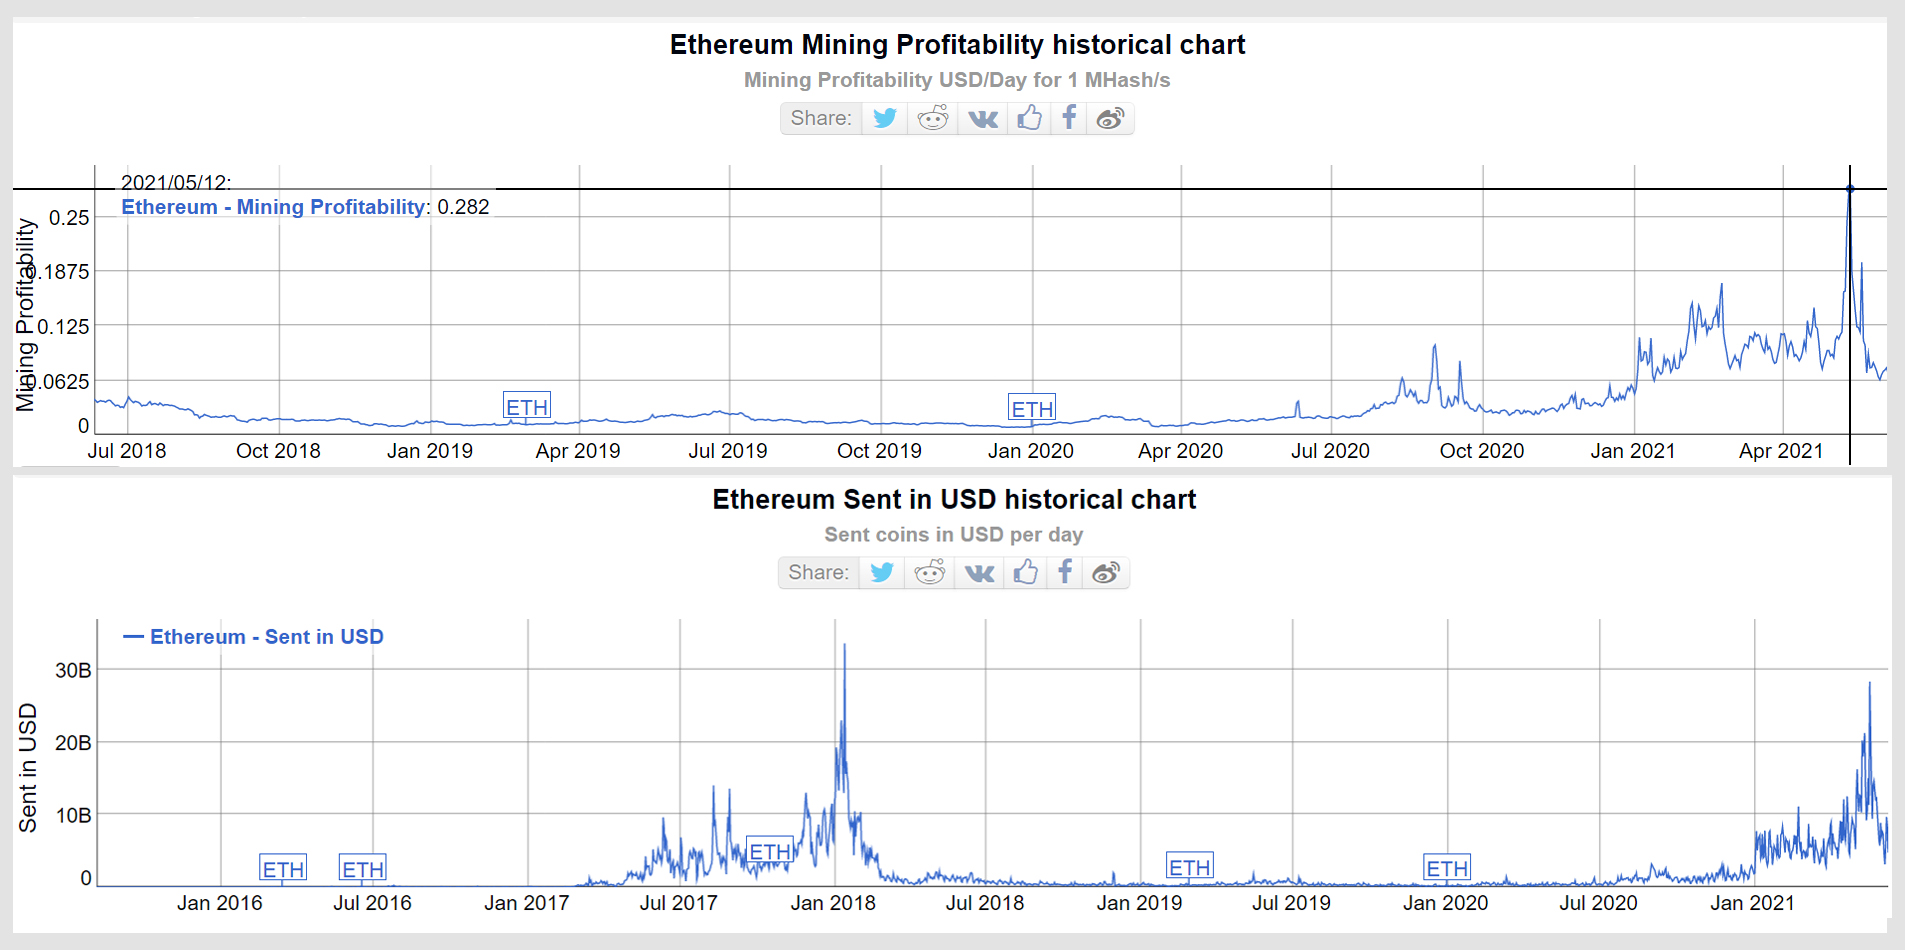Share the Mining Profitability chart on Reddit

(x=933, y=118)
